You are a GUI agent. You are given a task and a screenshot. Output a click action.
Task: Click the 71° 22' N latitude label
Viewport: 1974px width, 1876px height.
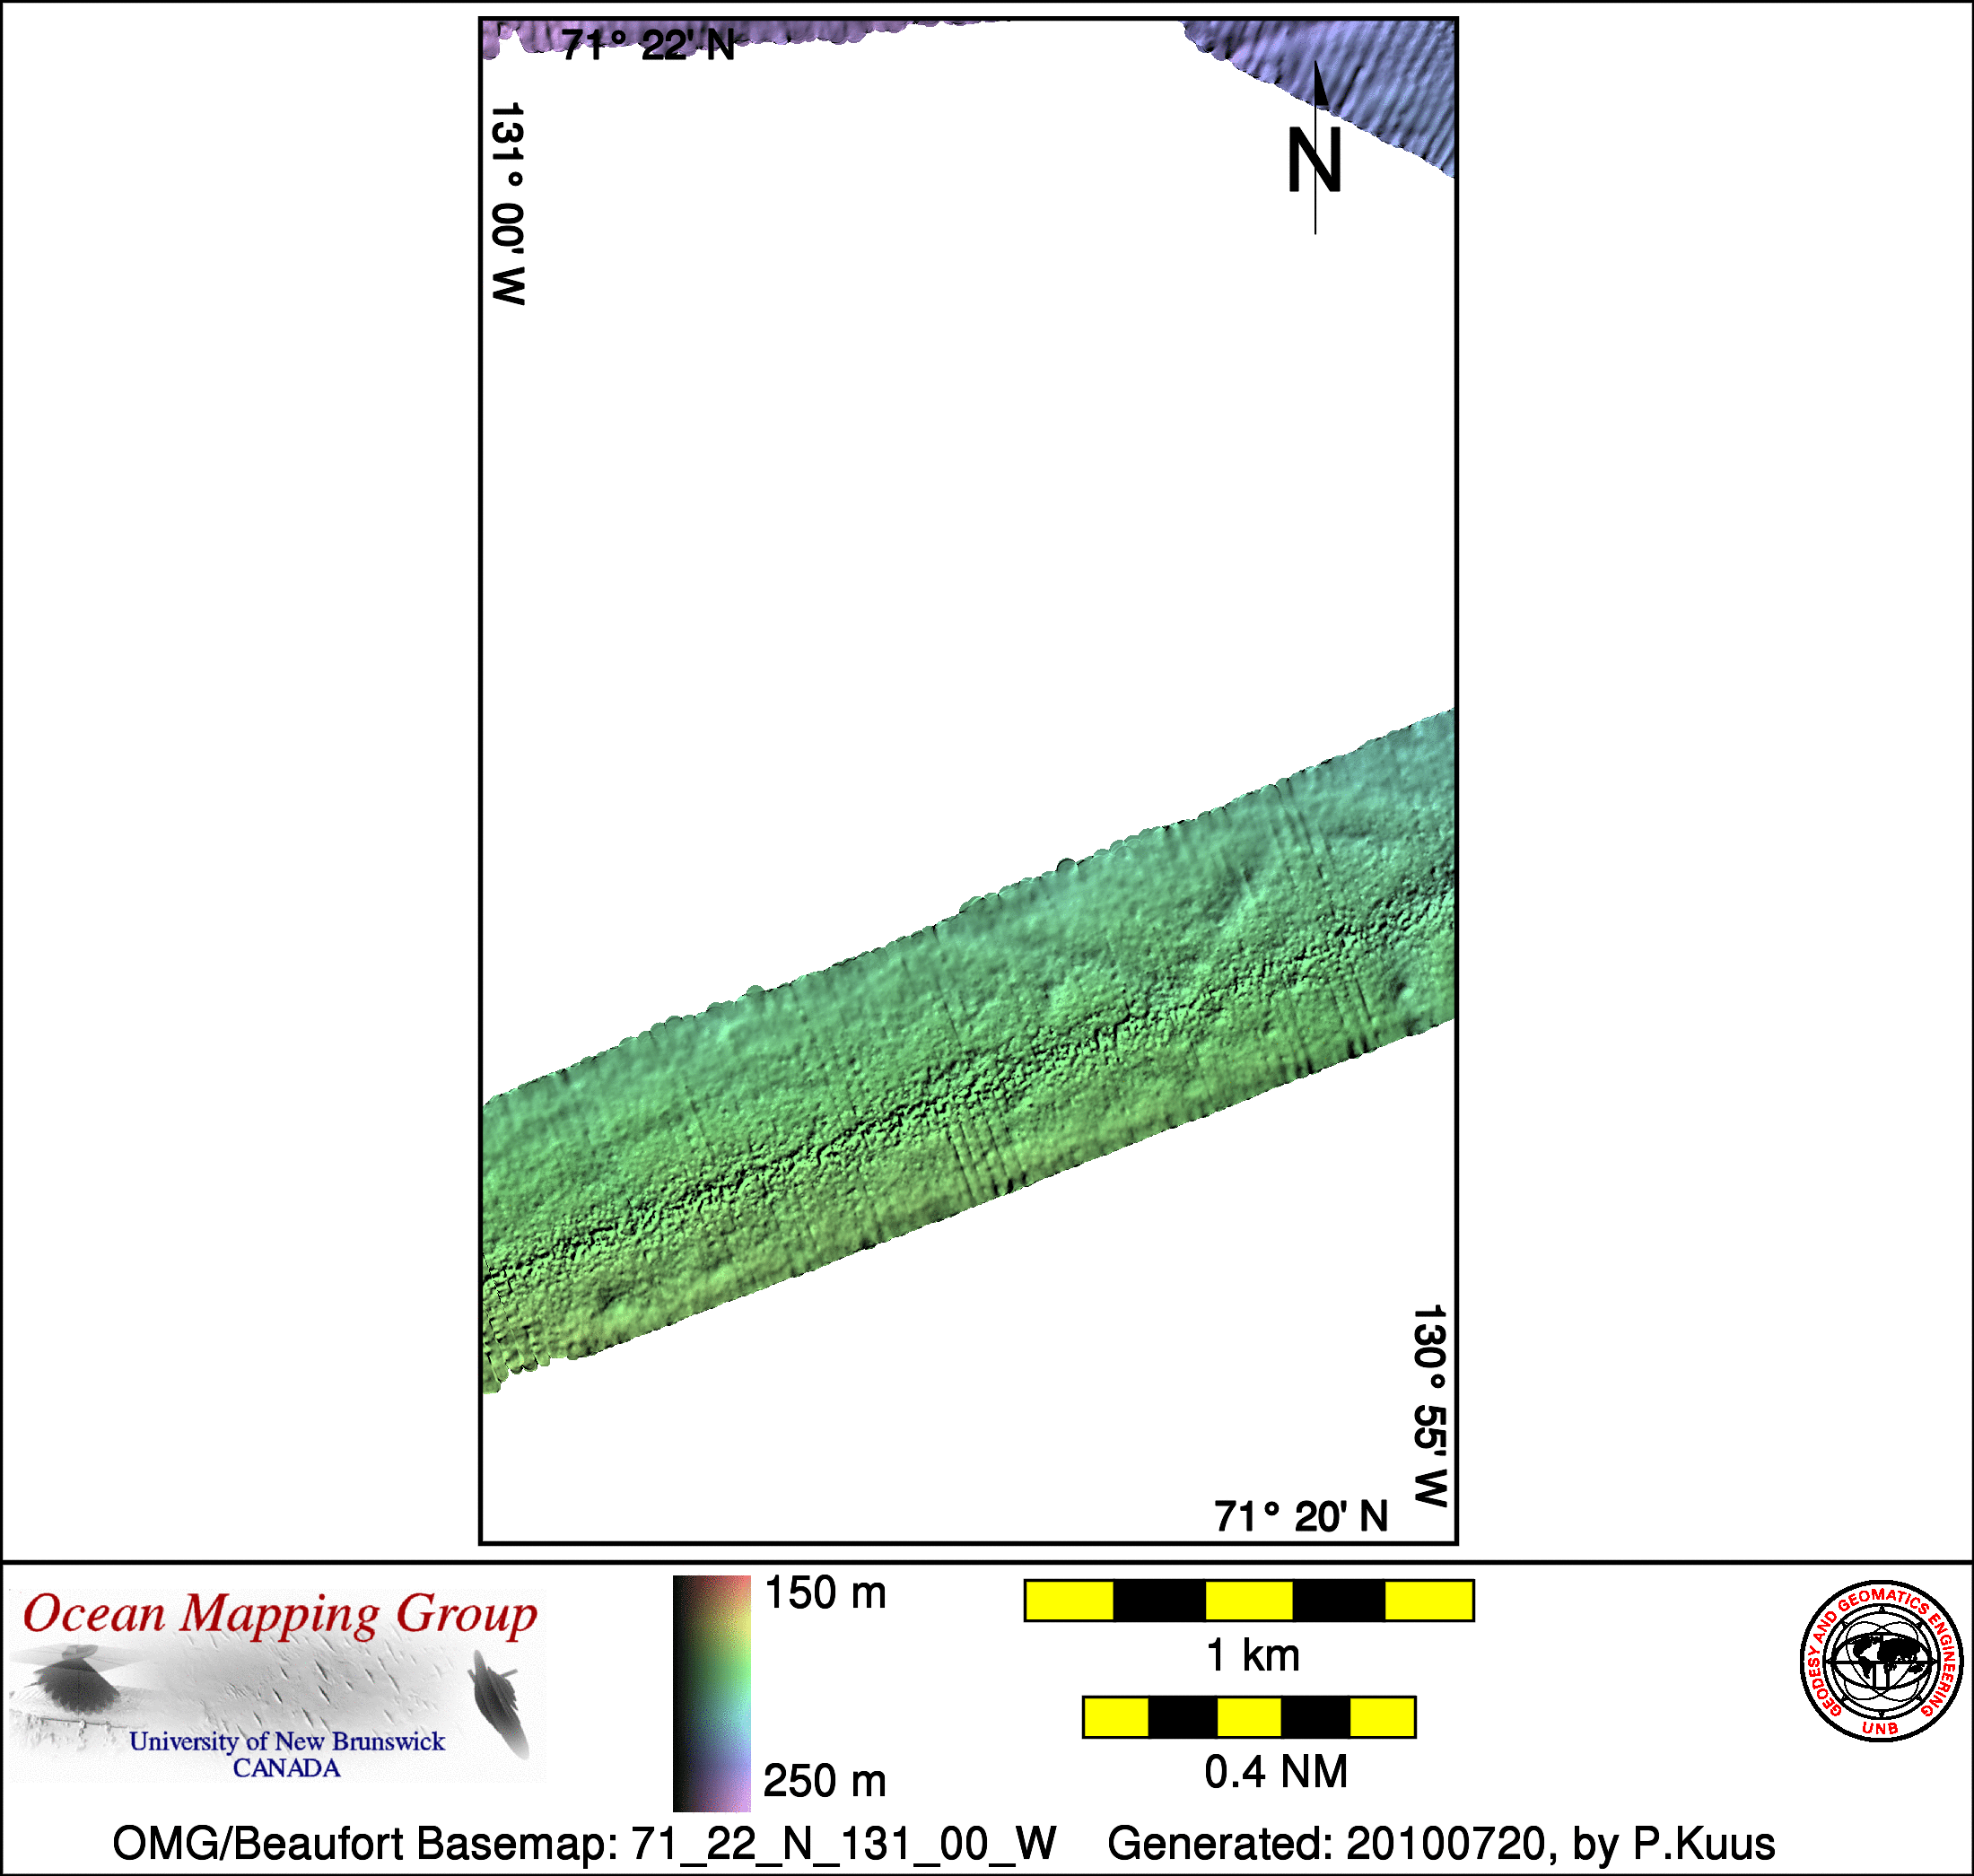pos(647,46)
